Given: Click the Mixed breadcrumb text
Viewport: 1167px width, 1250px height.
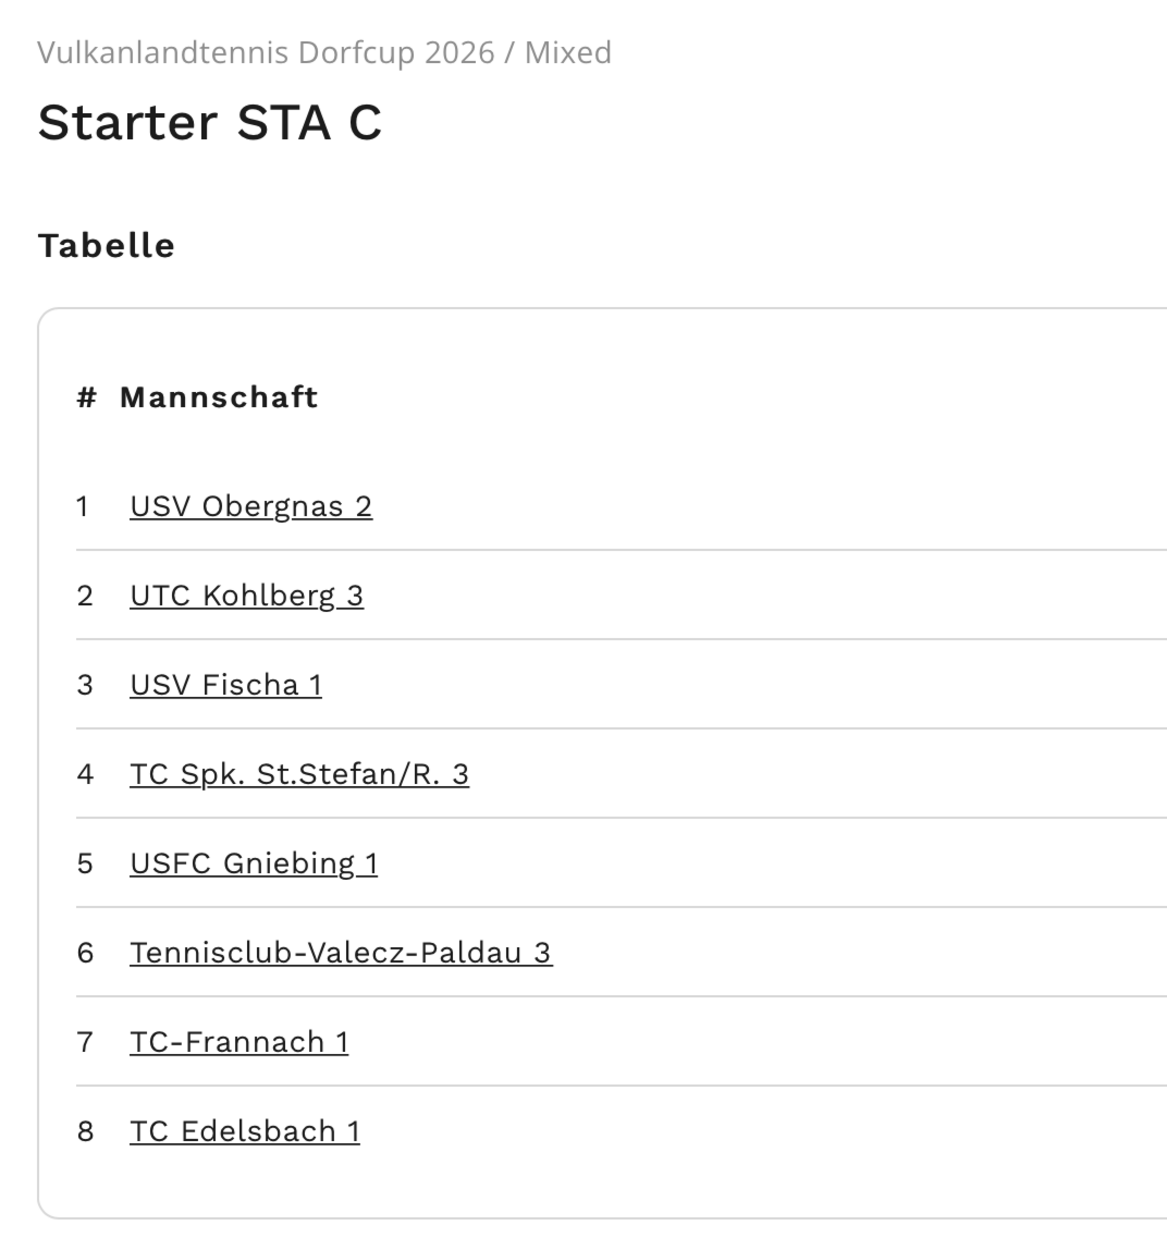Looking at the screenshot, I should (x=568, y=52).
